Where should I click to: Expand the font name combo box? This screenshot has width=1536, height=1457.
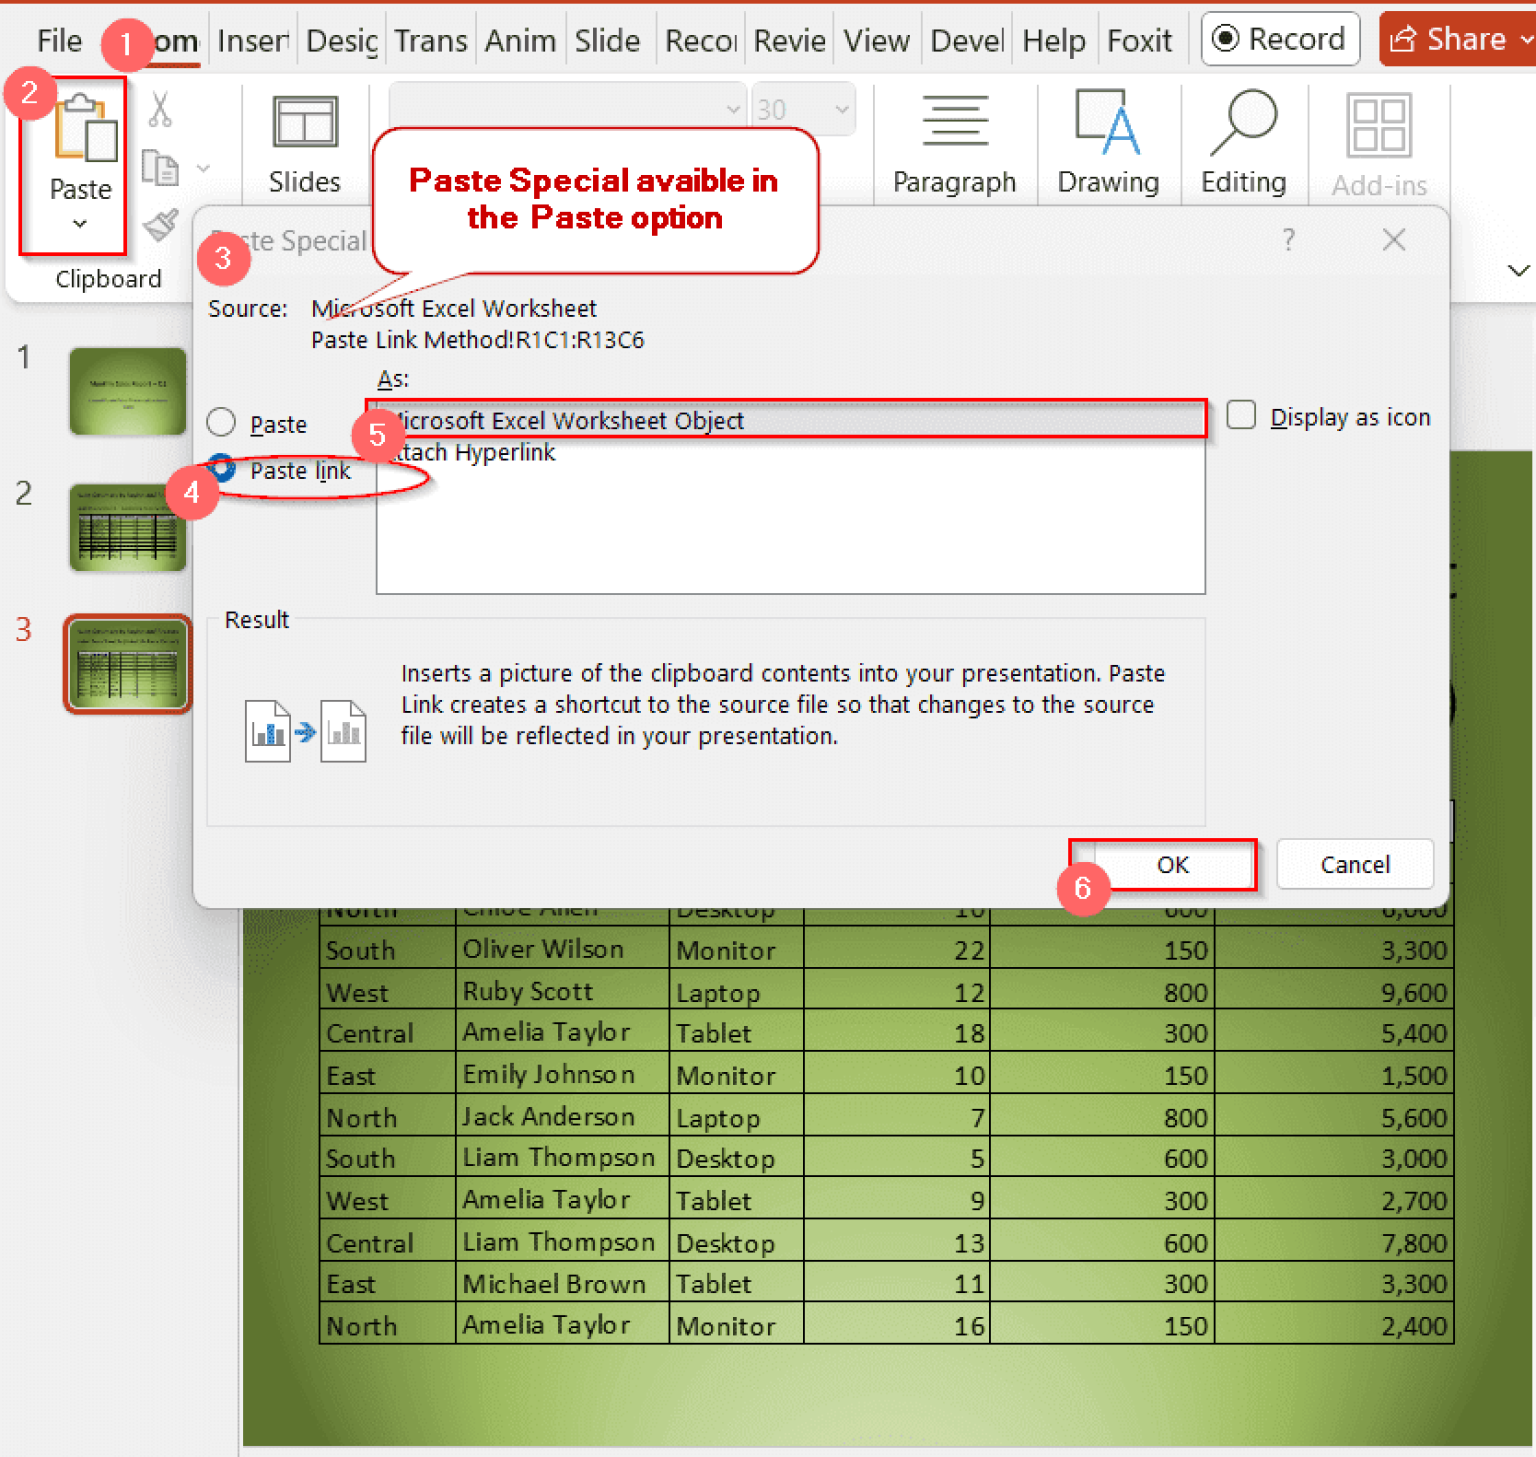click(x=732, y=109)
